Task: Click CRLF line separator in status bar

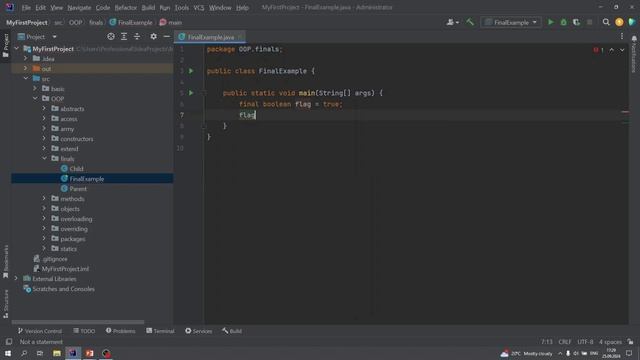Action: point(565,342)
